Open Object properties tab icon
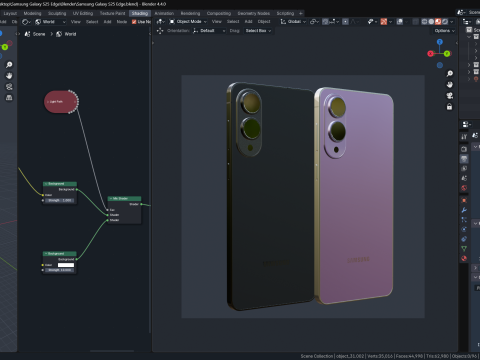This screenshot has width=480, height=360. [x=464, y=200]
